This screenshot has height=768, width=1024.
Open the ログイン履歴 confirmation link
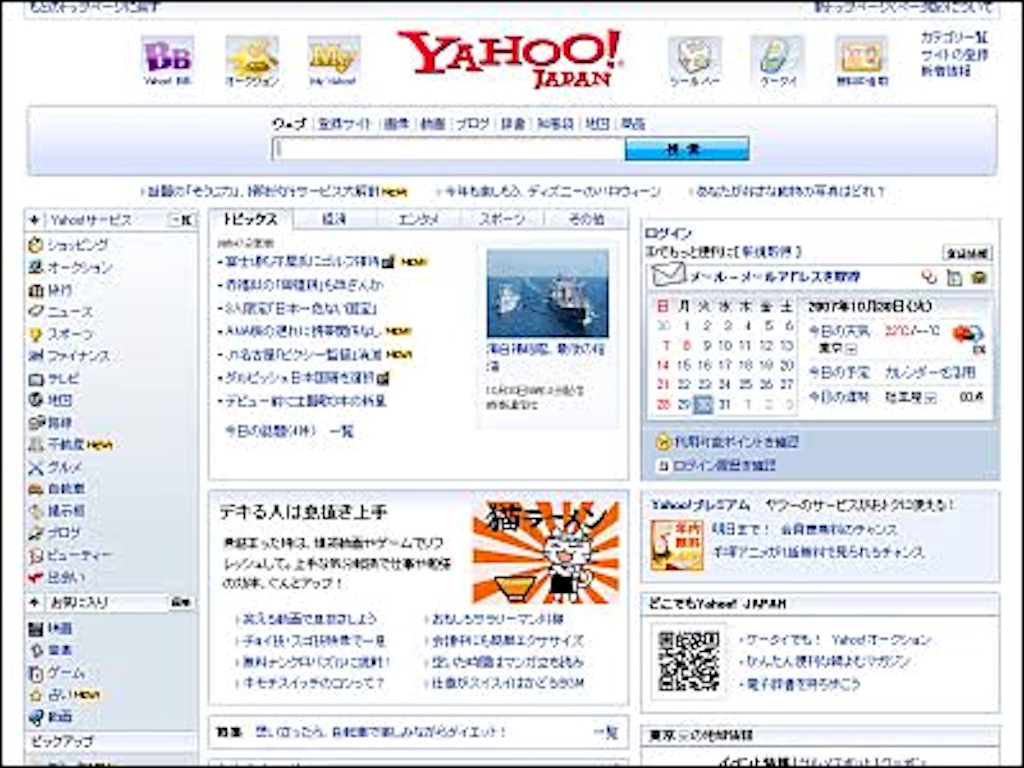tap(724, 465)
